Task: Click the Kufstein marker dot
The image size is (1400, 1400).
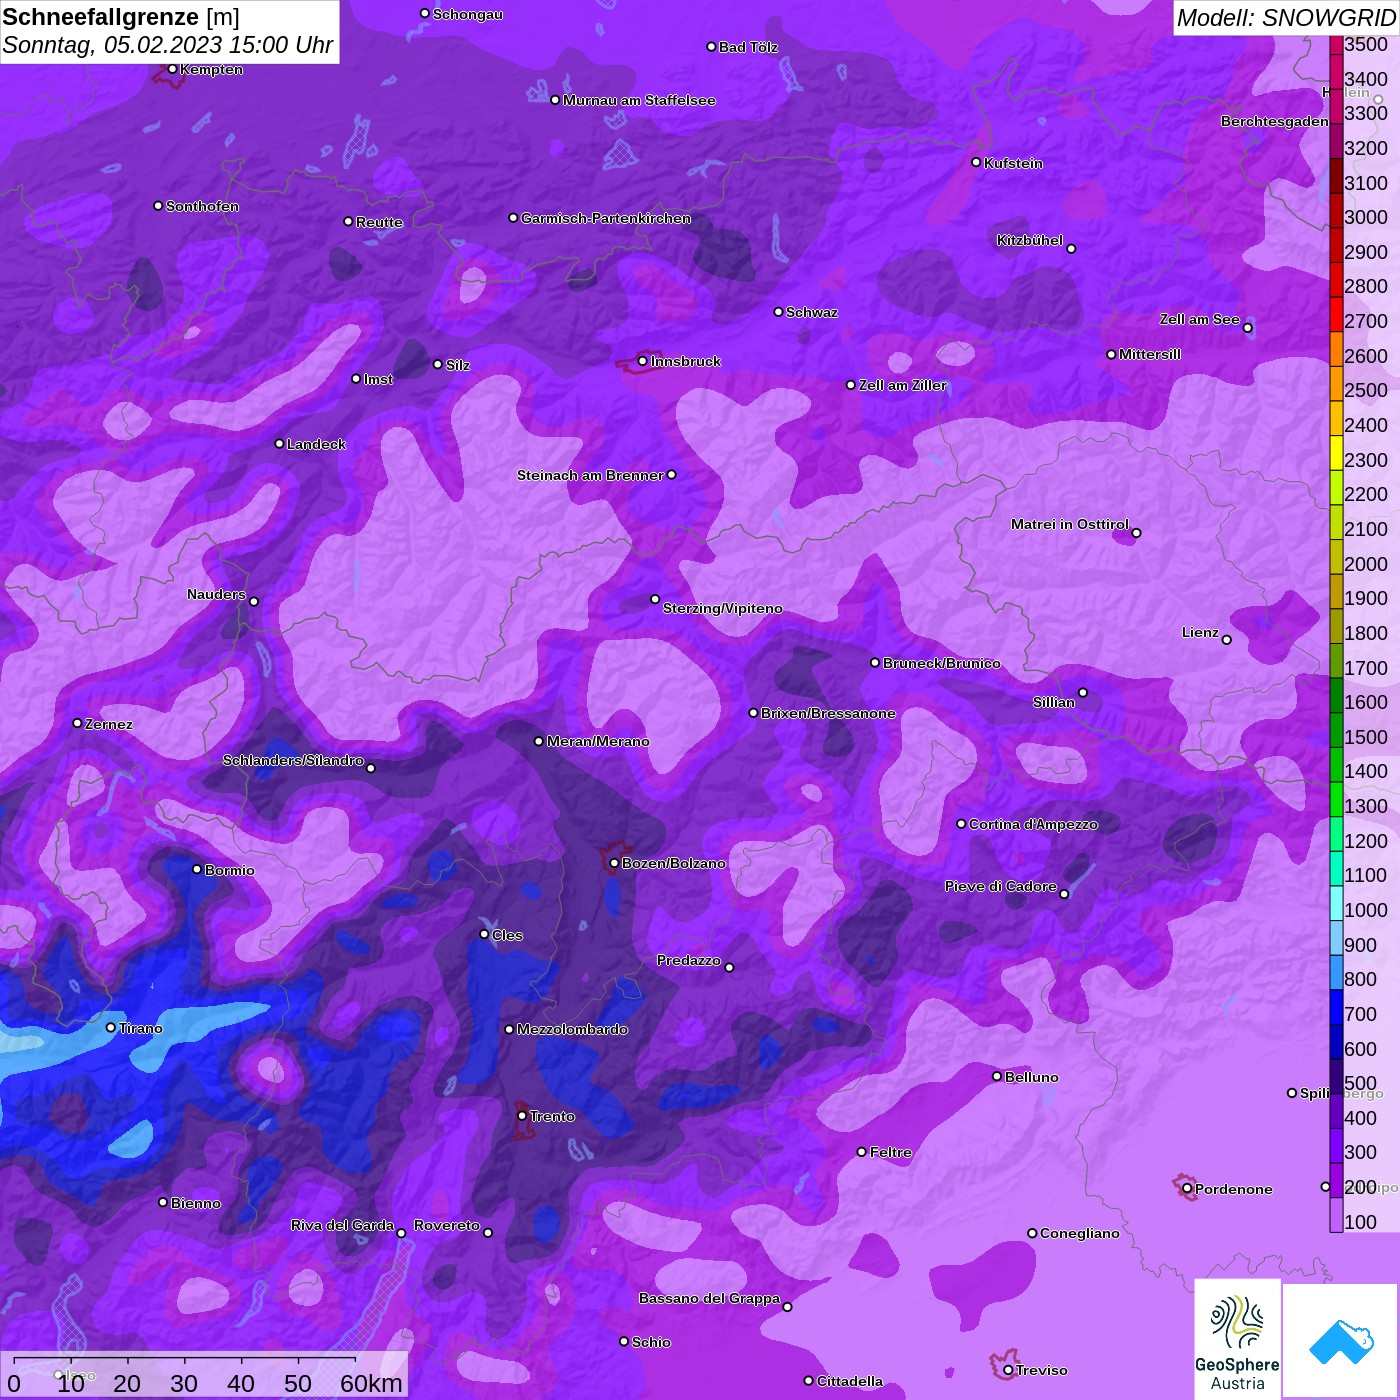Action: coord(976,162)
